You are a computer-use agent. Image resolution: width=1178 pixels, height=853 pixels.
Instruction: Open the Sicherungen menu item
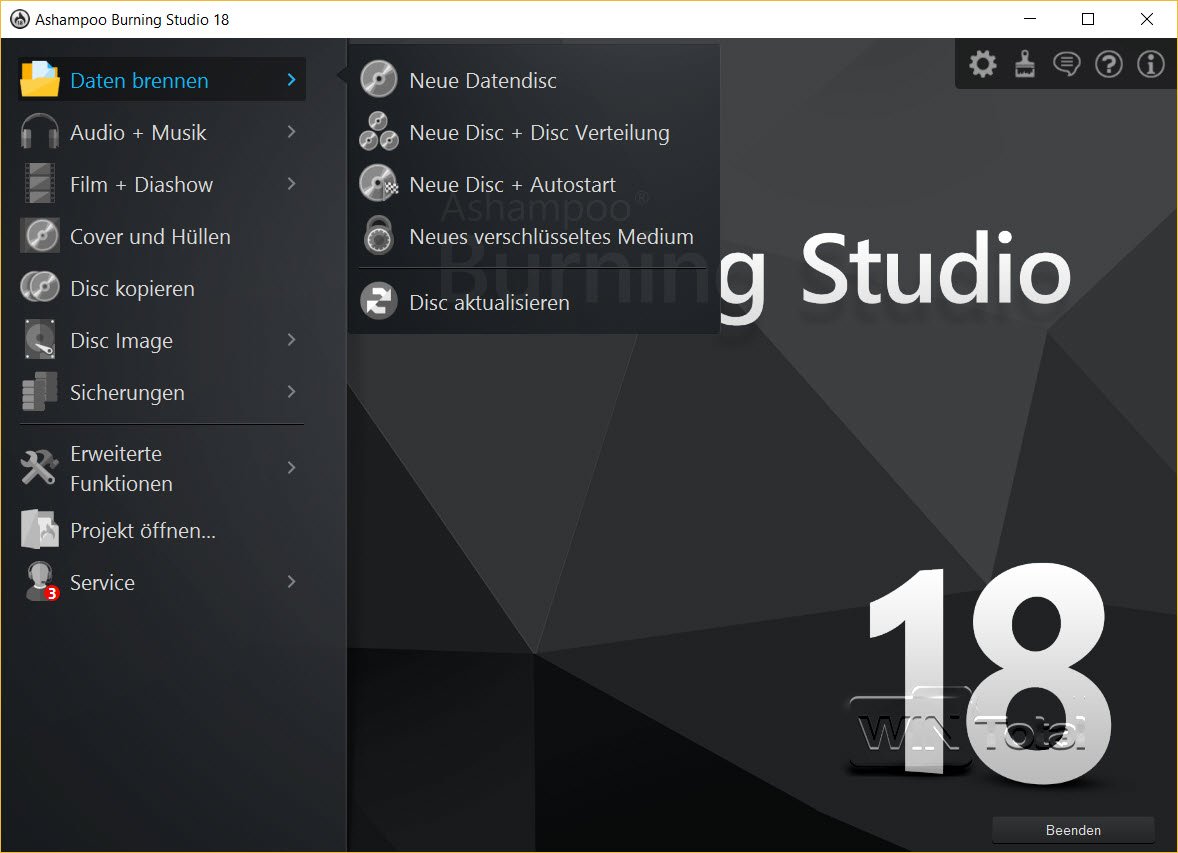pos(162,392)
